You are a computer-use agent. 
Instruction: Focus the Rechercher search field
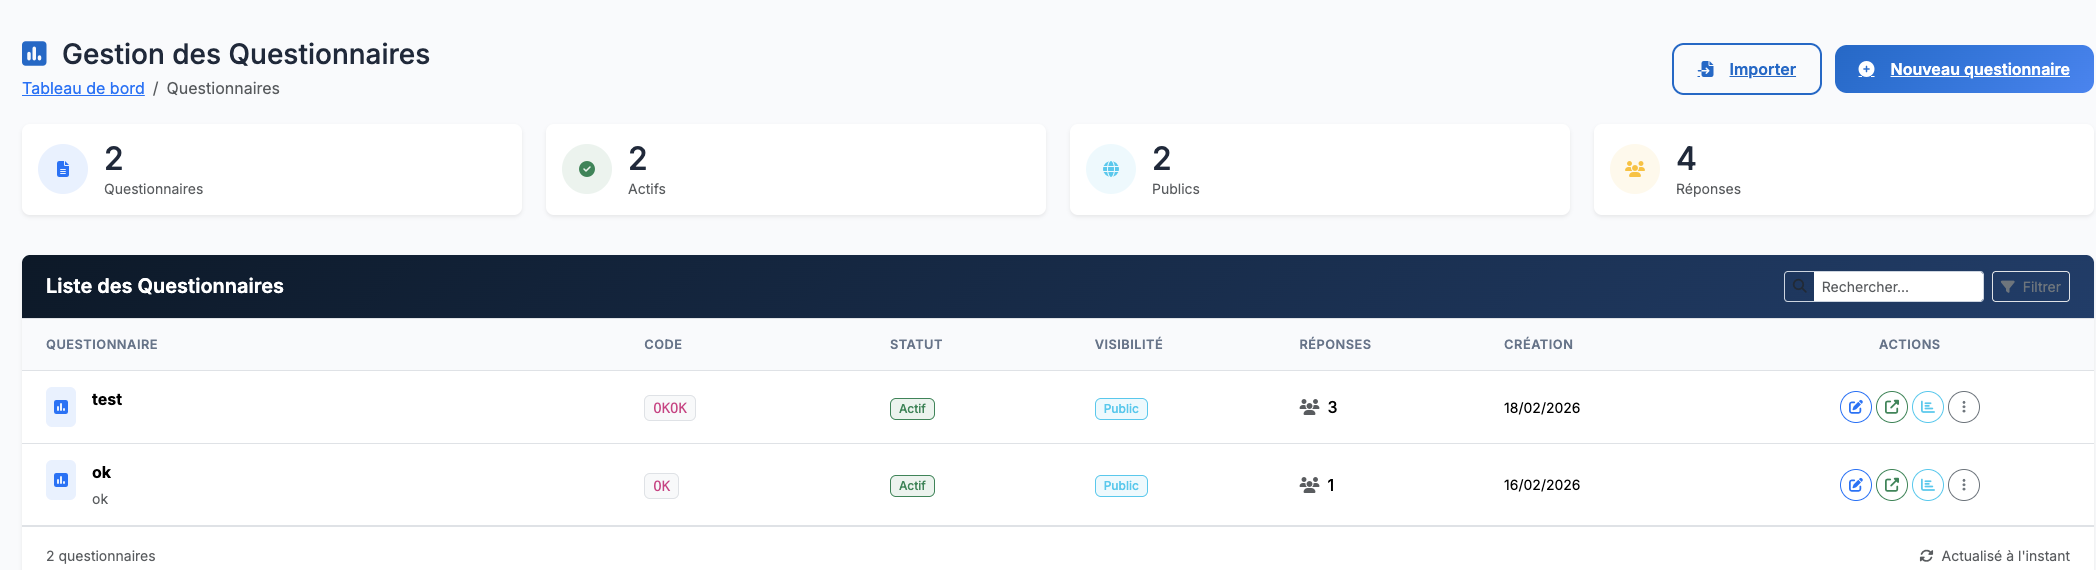point(1897,287)
